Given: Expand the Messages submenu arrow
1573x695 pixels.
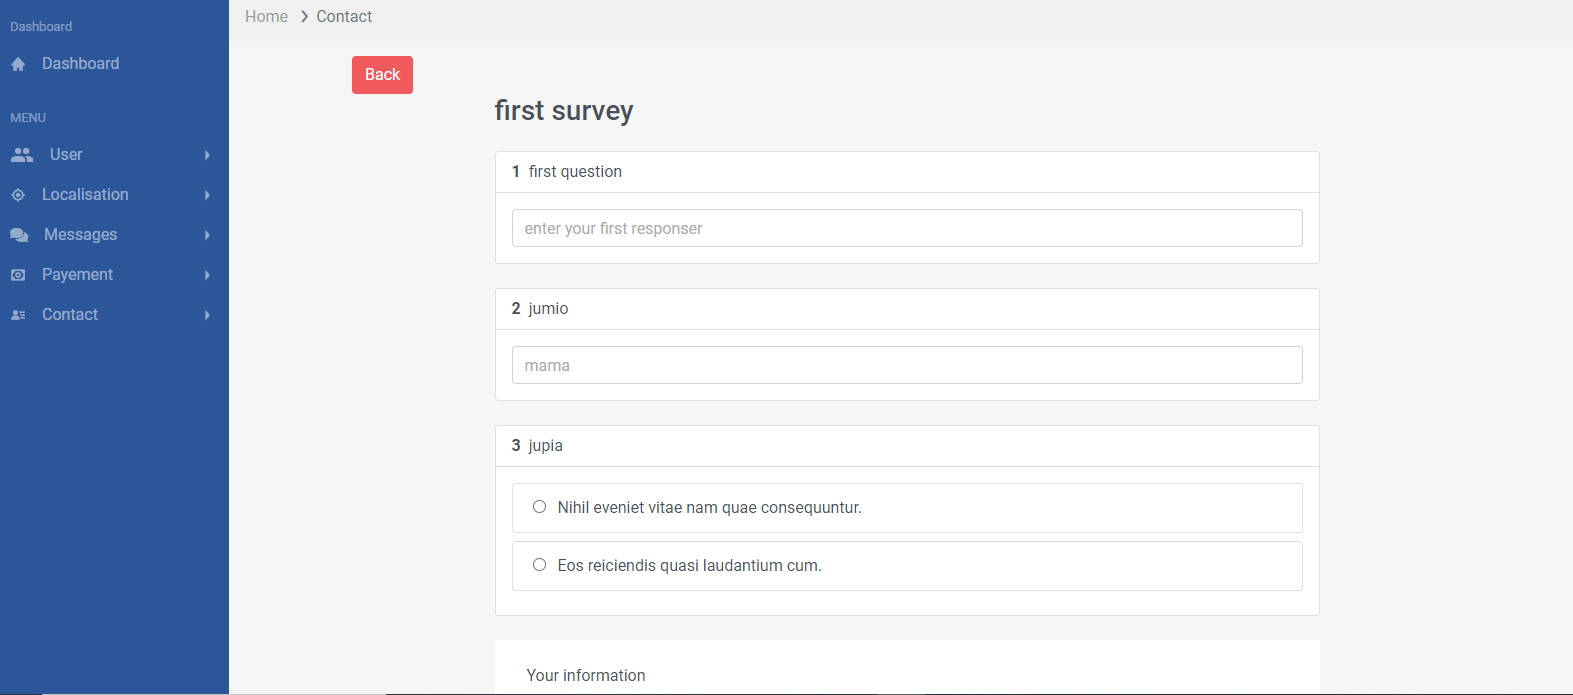Looking at the screenshot, I should pos(207,235).
